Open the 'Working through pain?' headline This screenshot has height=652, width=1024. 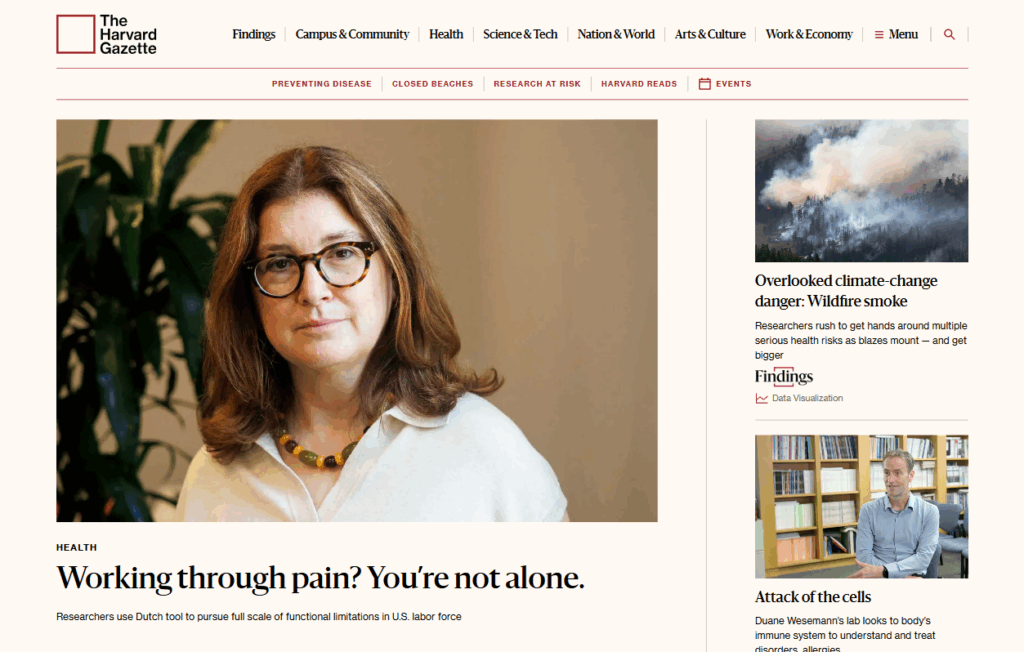tap(320, 578)
